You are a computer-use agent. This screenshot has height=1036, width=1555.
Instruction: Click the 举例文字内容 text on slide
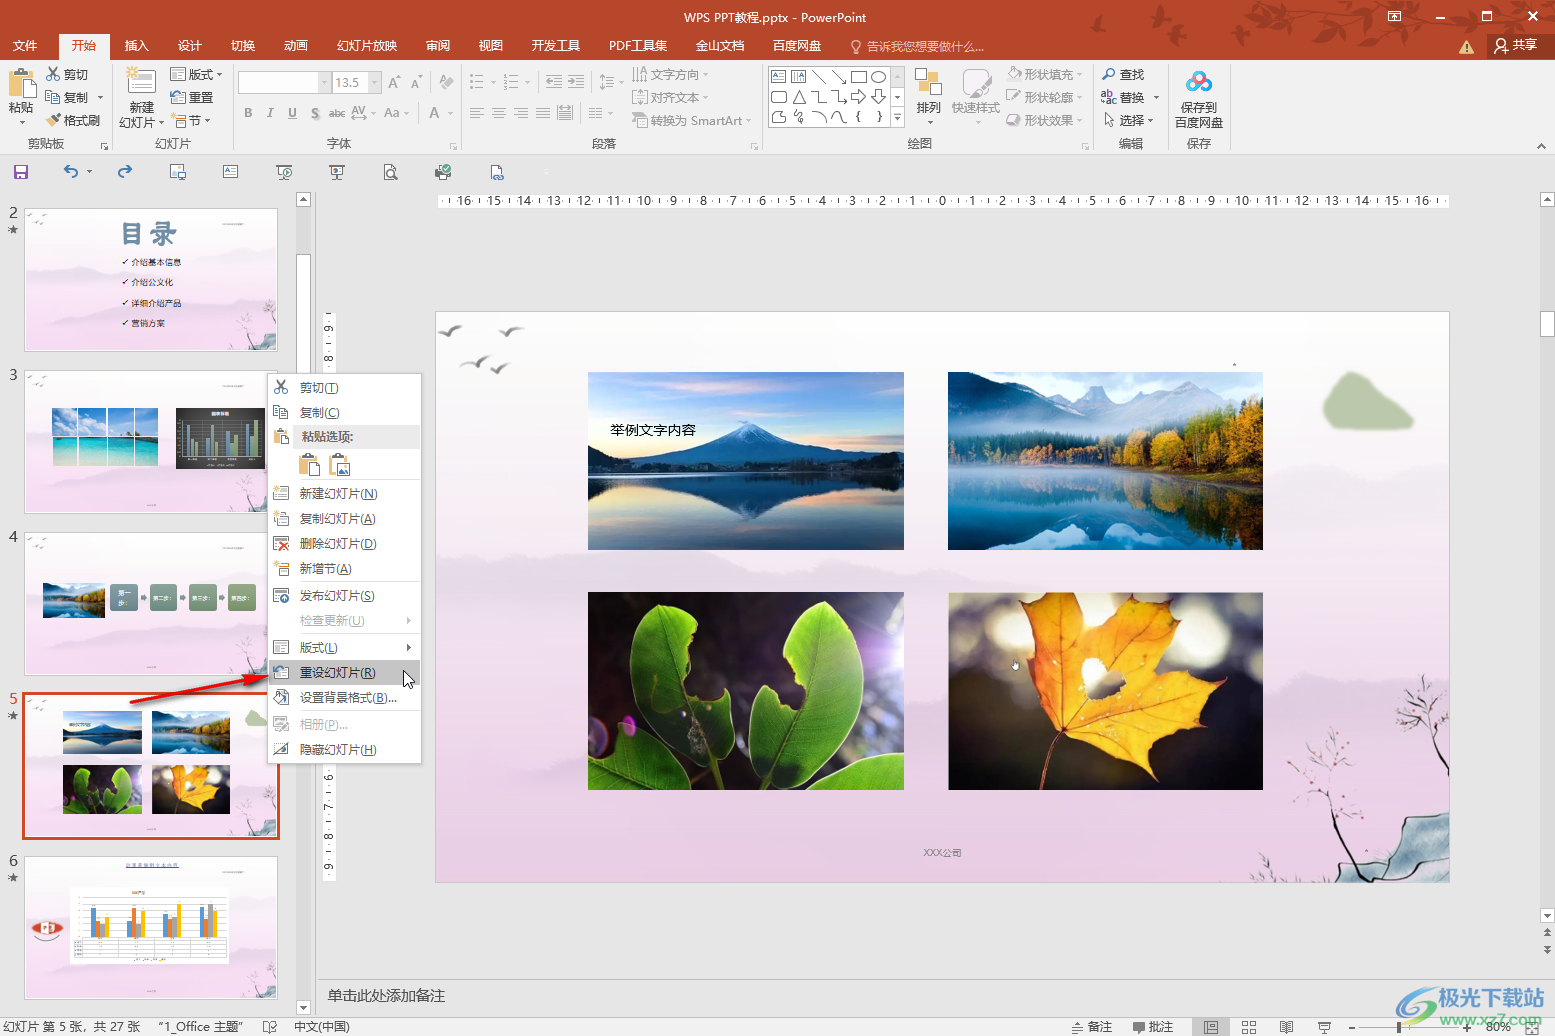coord(653,430)
